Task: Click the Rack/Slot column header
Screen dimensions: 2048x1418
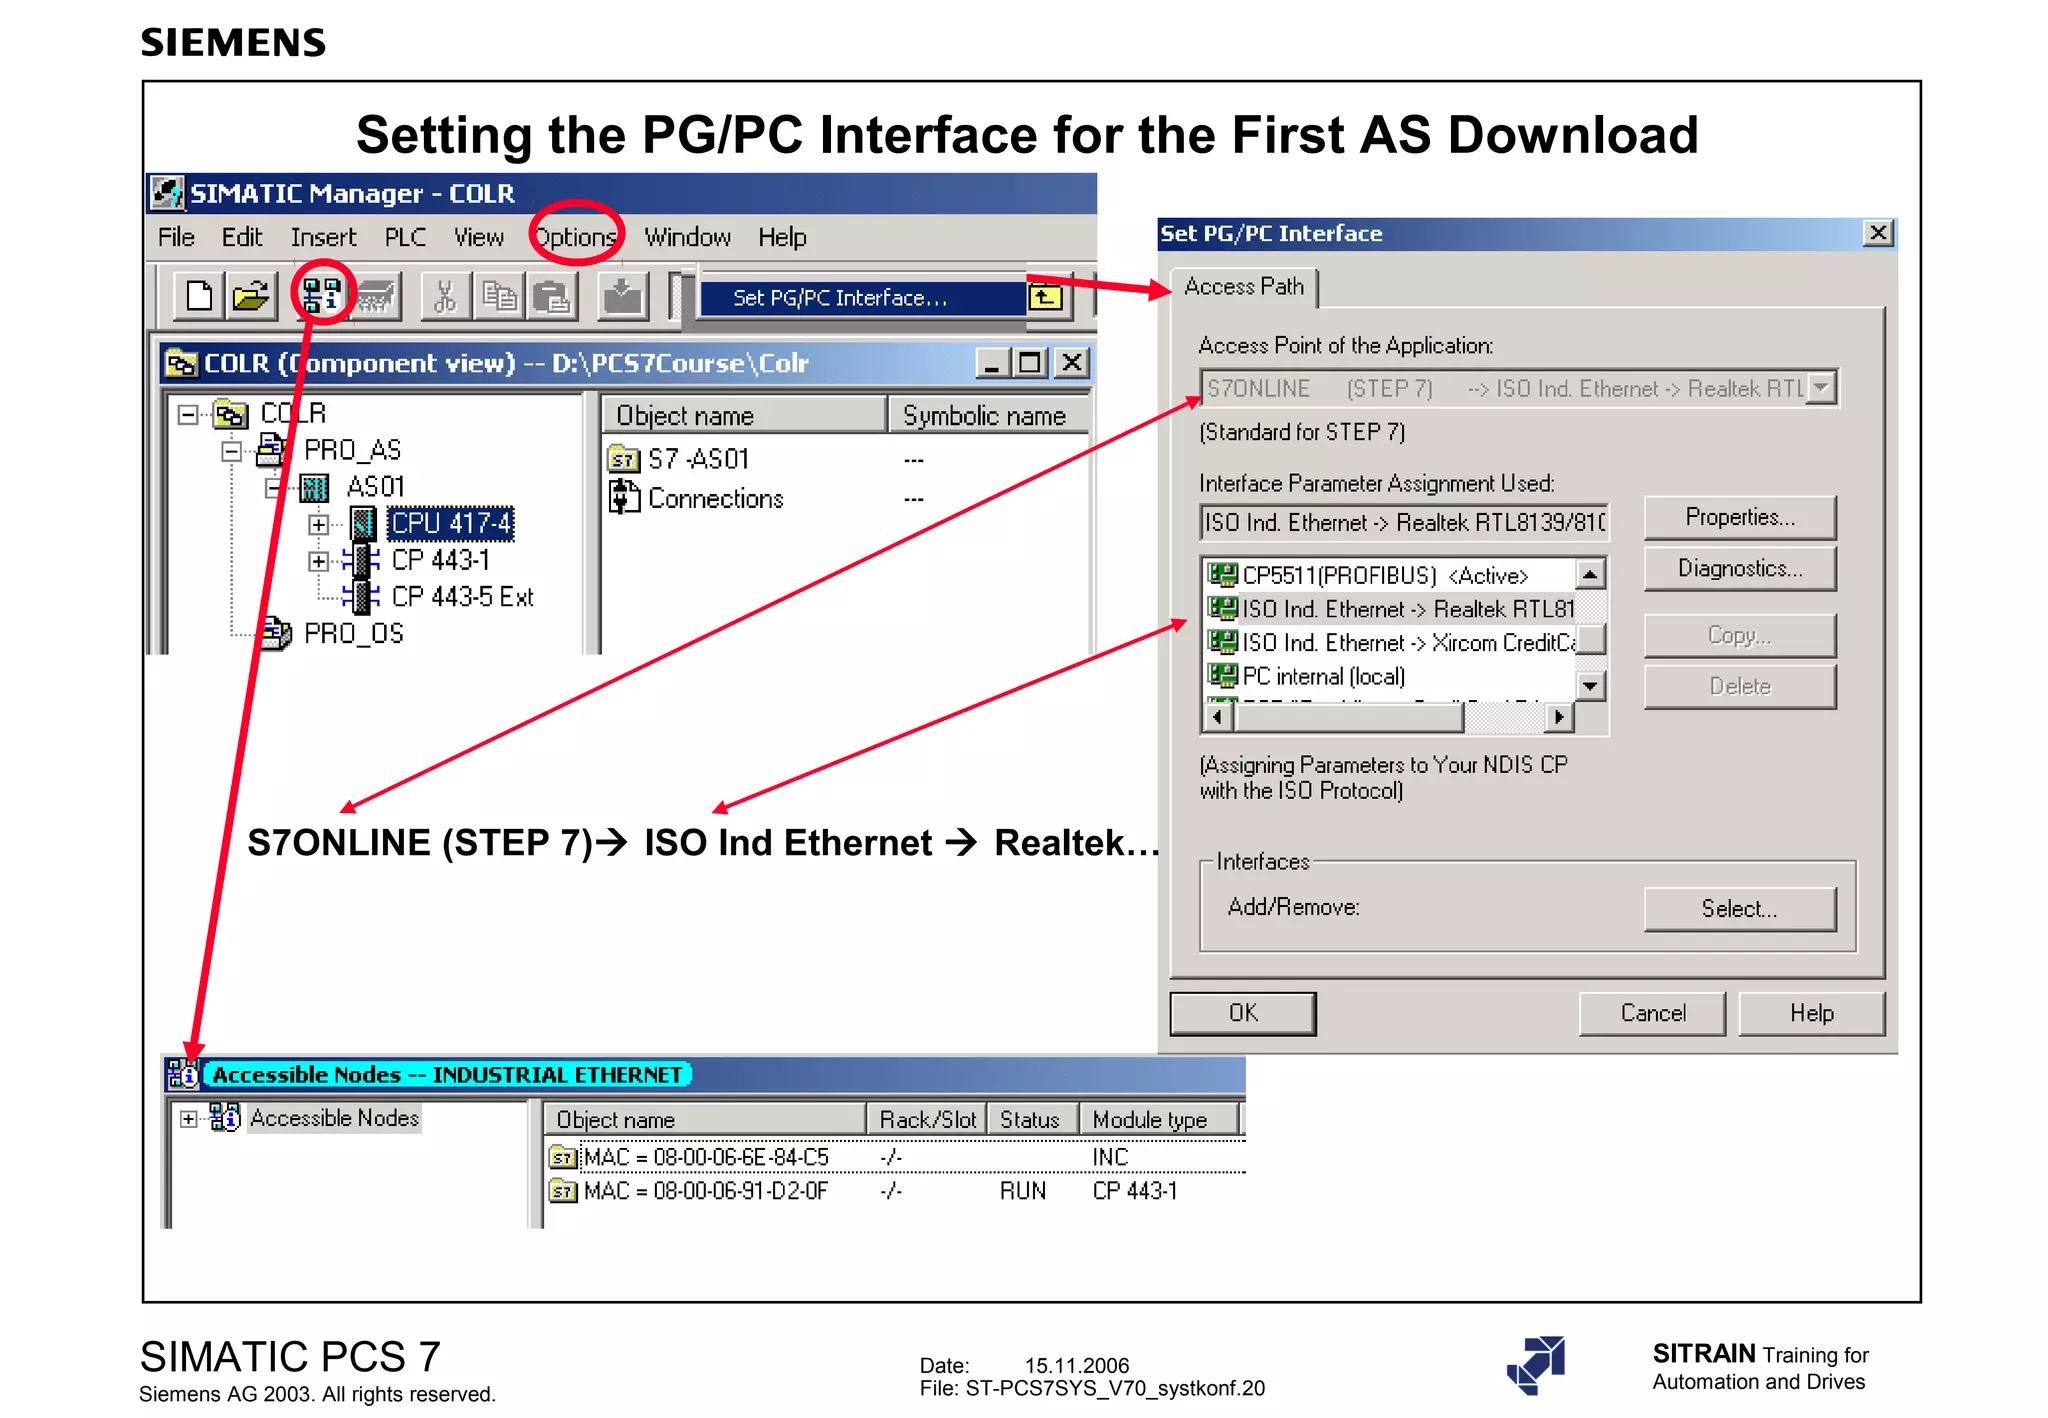Action: tap(927, 1119)
